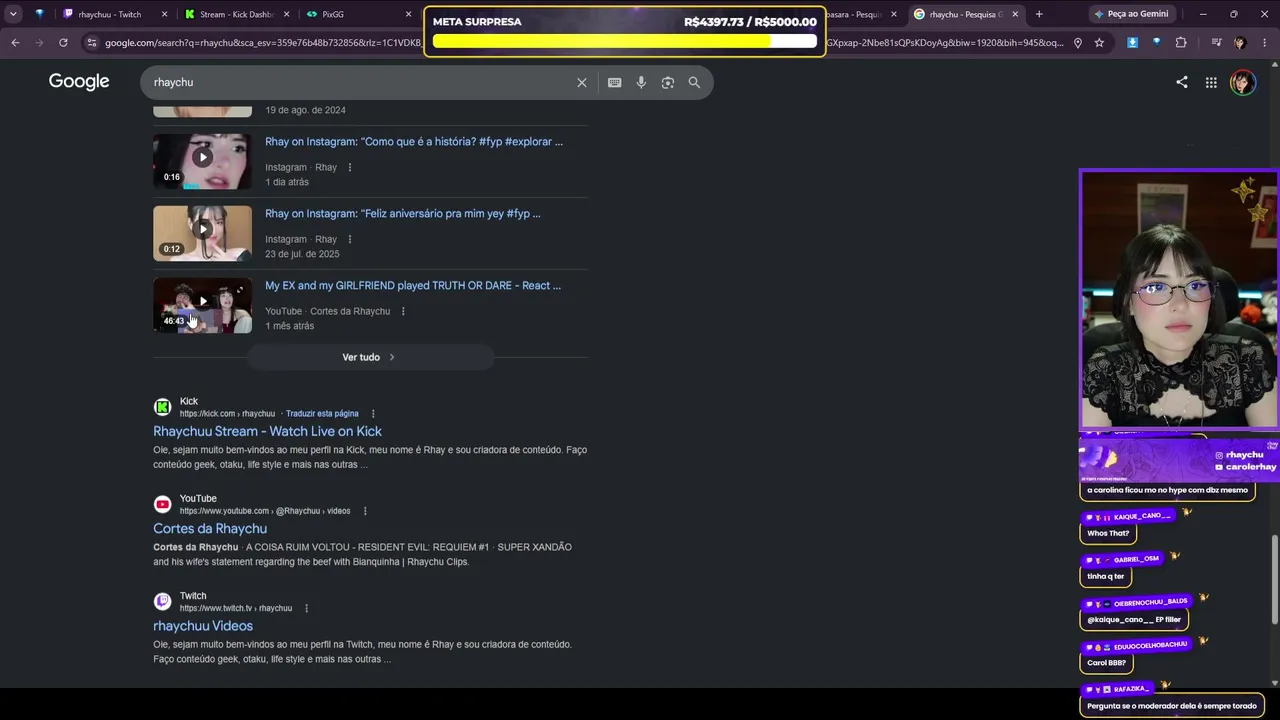The image size is (1280, 720).
Task: Open the virtual keyboard input tool
Action: coord(615,83)
